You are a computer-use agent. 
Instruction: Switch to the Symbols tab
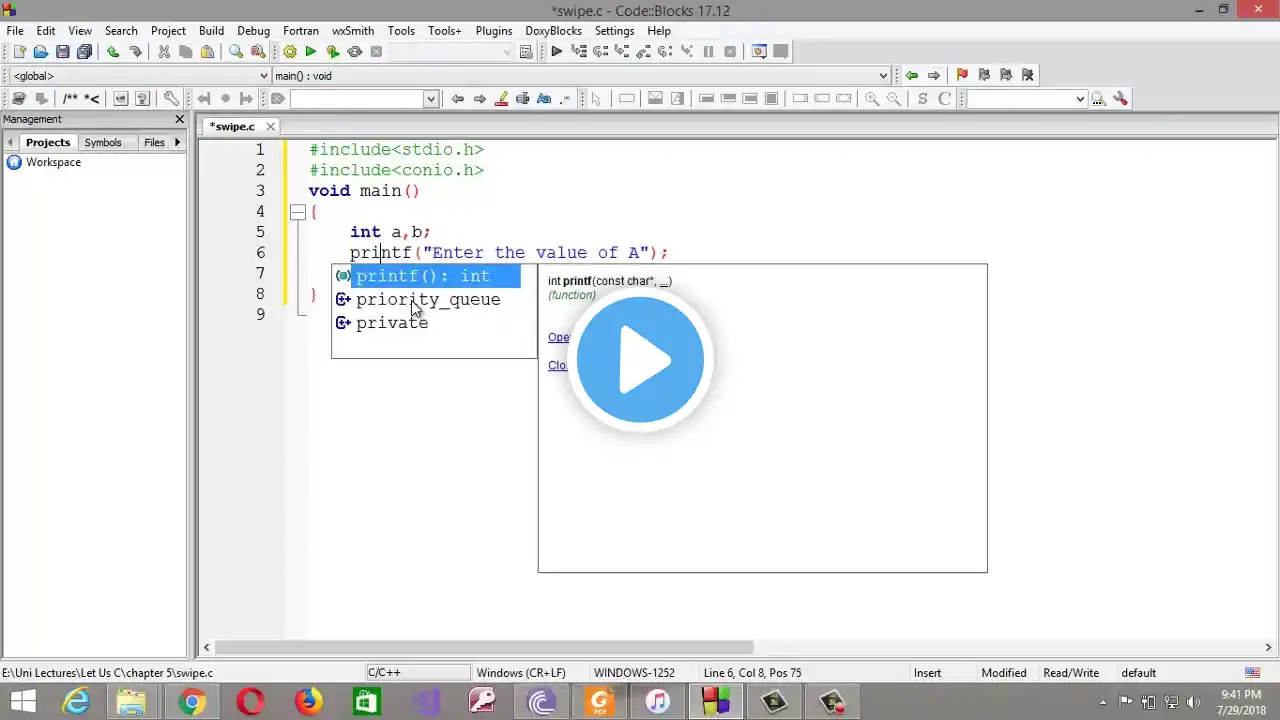(x=102, y=143)
